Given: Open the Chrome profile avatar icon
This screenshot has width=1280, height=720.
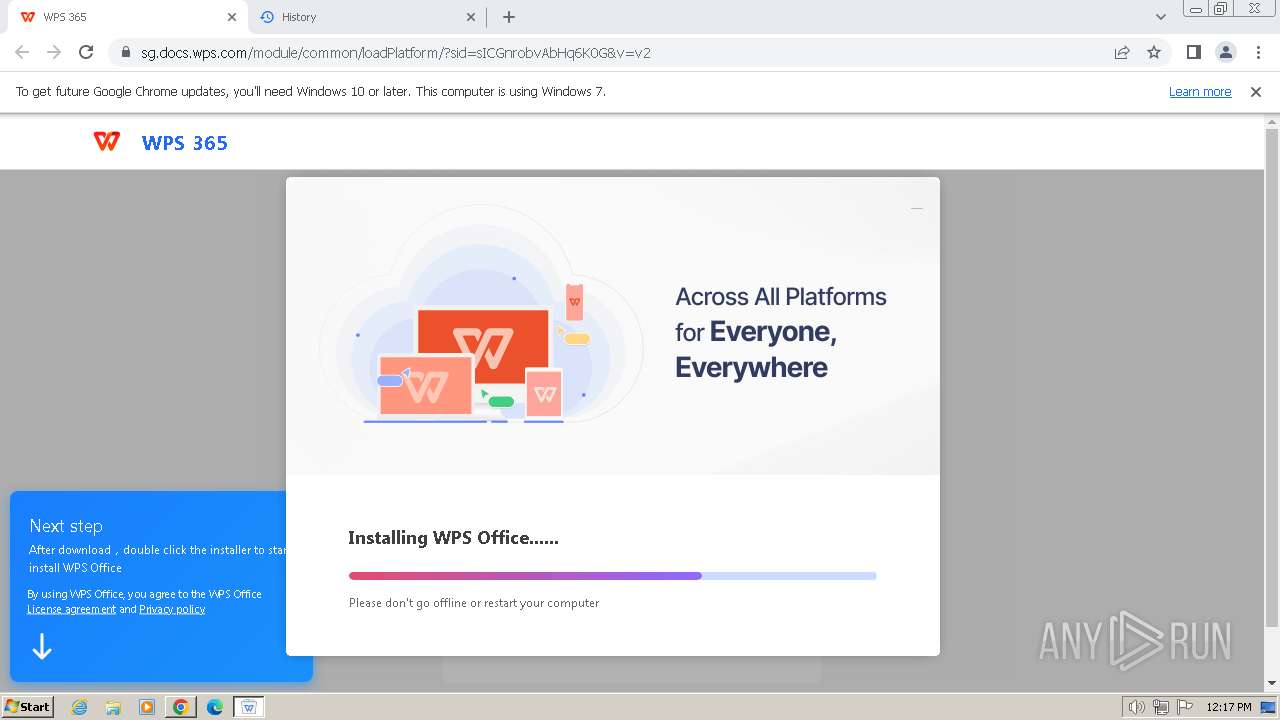Looking at the screenshot, I should 1225,52.
